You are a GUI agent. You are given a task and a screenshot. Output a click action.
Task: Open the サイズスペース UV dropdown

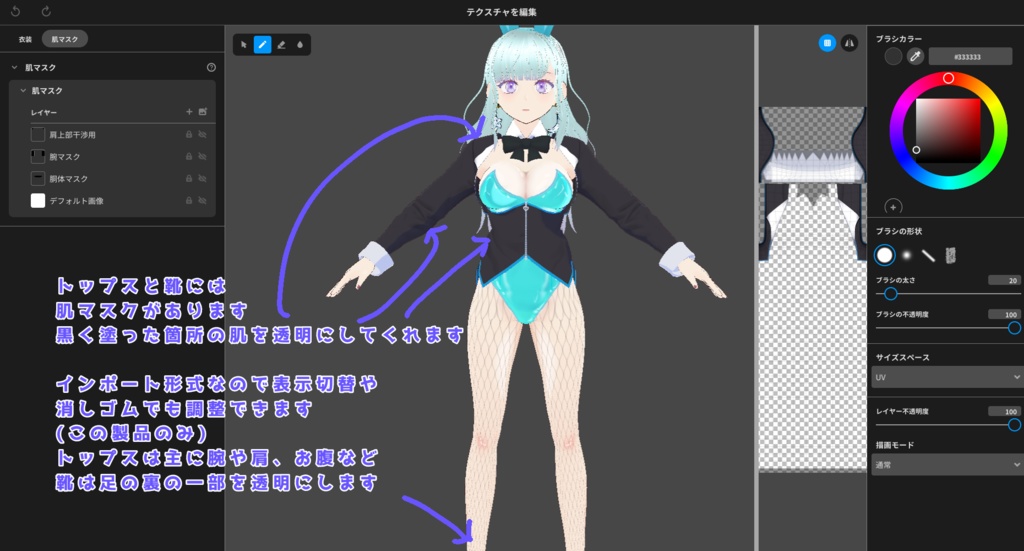coord(946,377)
